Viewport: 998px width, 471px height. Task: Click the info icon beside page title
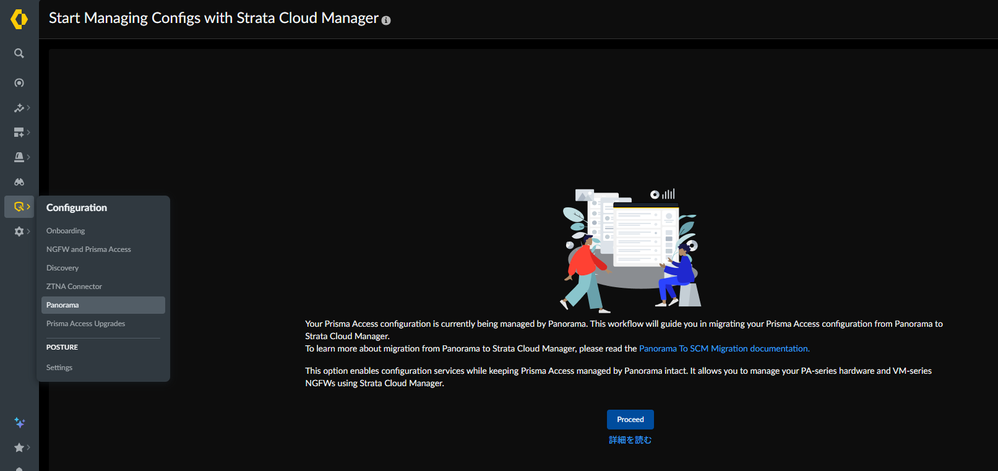point(386,20)
